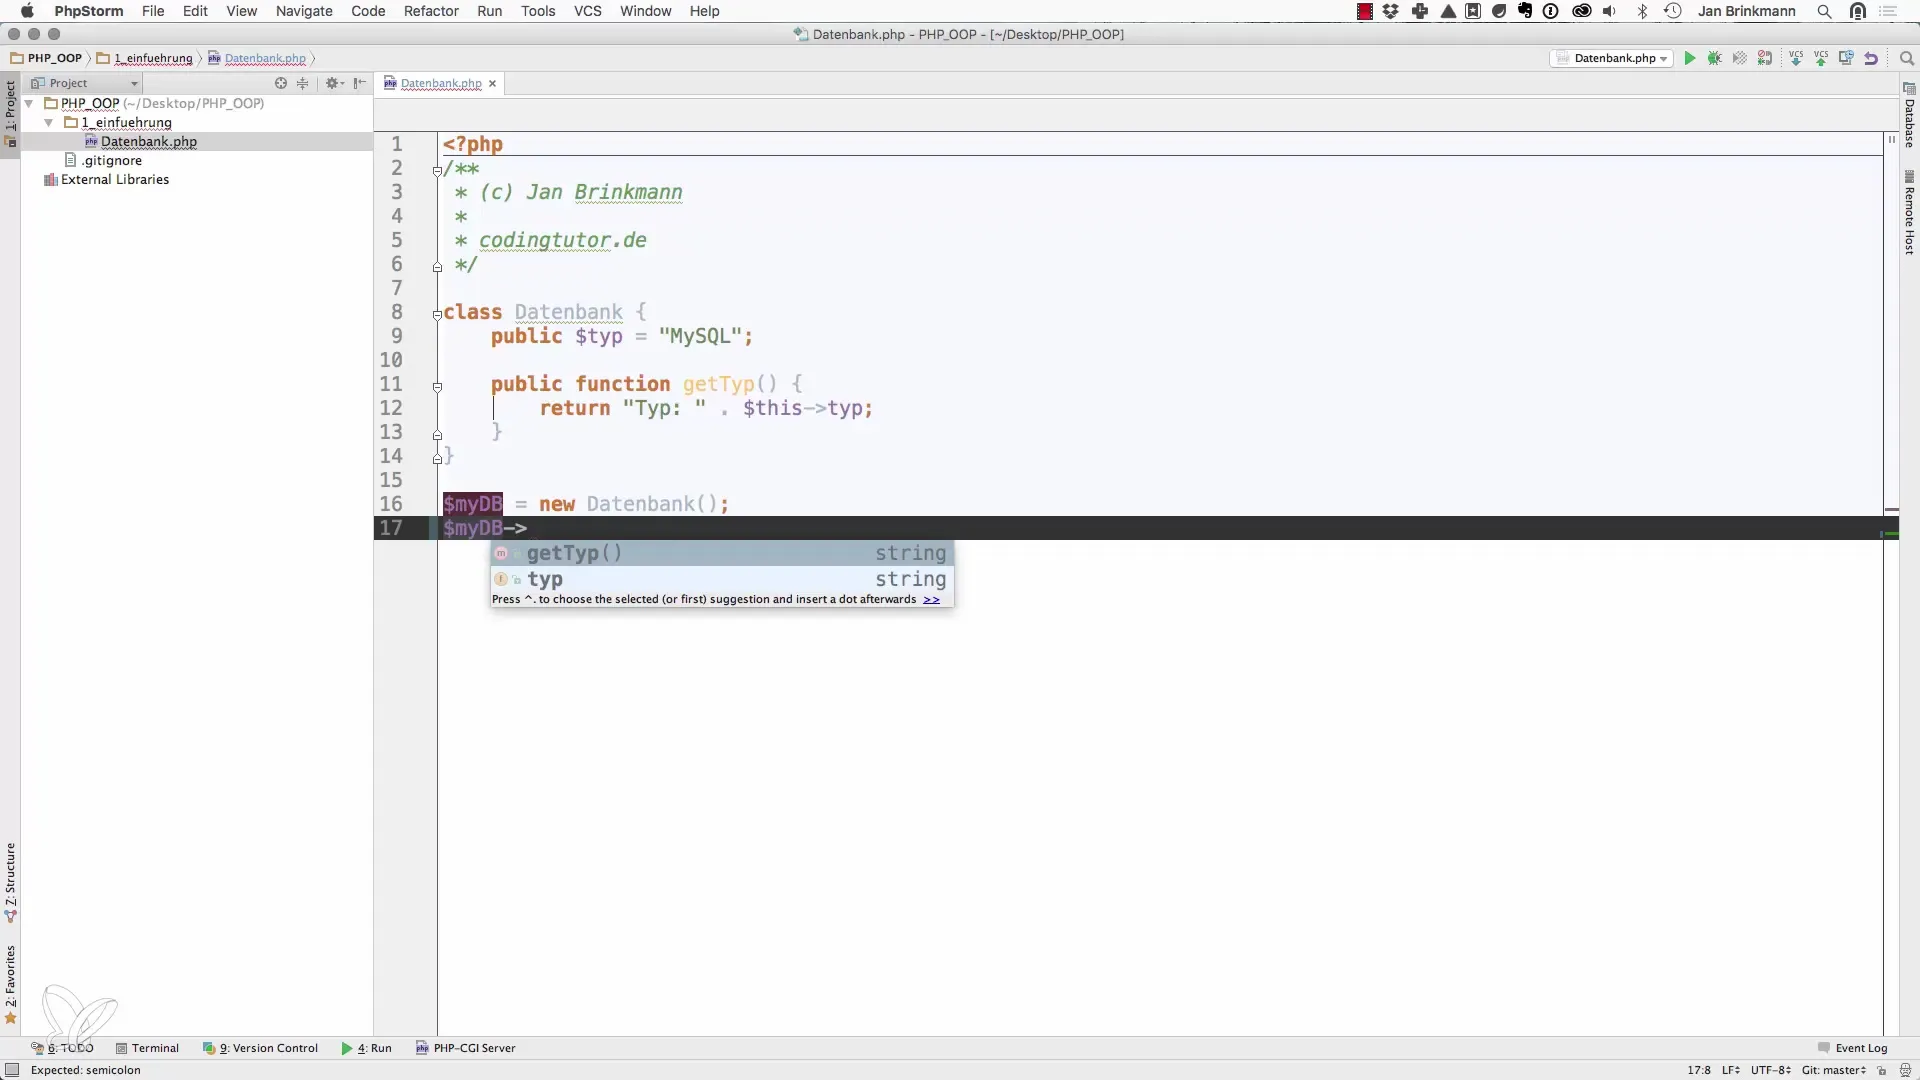
Task: Open Project panel settings gear
Action: (x=333, y=83)
